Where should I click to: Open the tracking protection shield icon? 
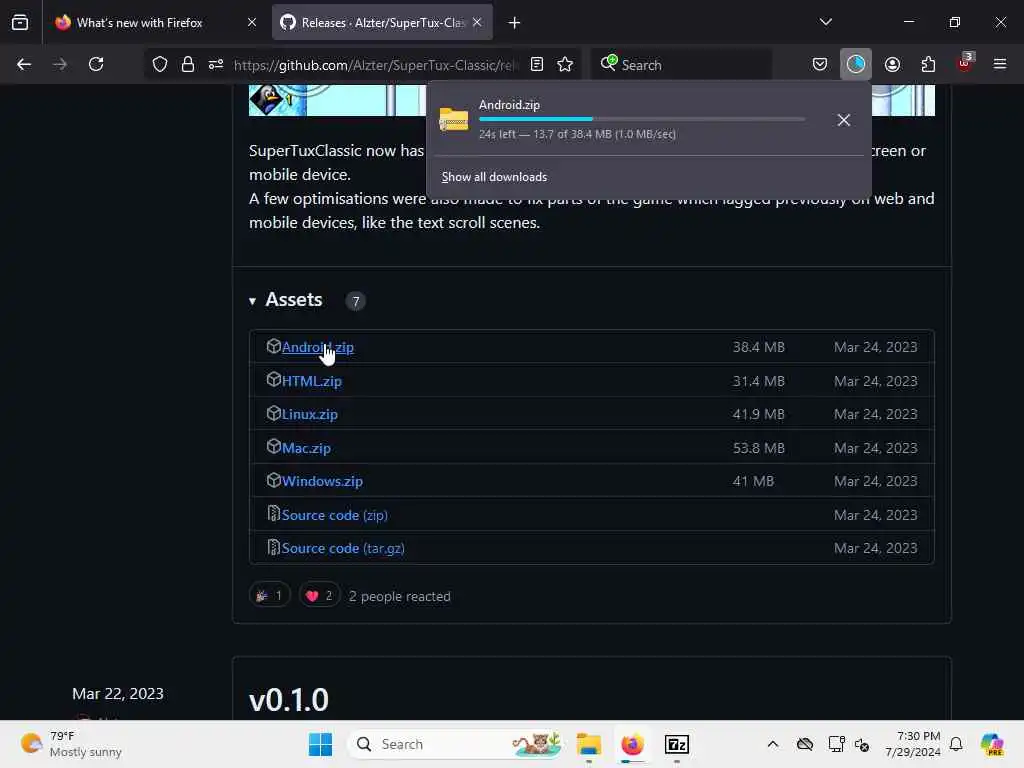[x=160, y=64]
